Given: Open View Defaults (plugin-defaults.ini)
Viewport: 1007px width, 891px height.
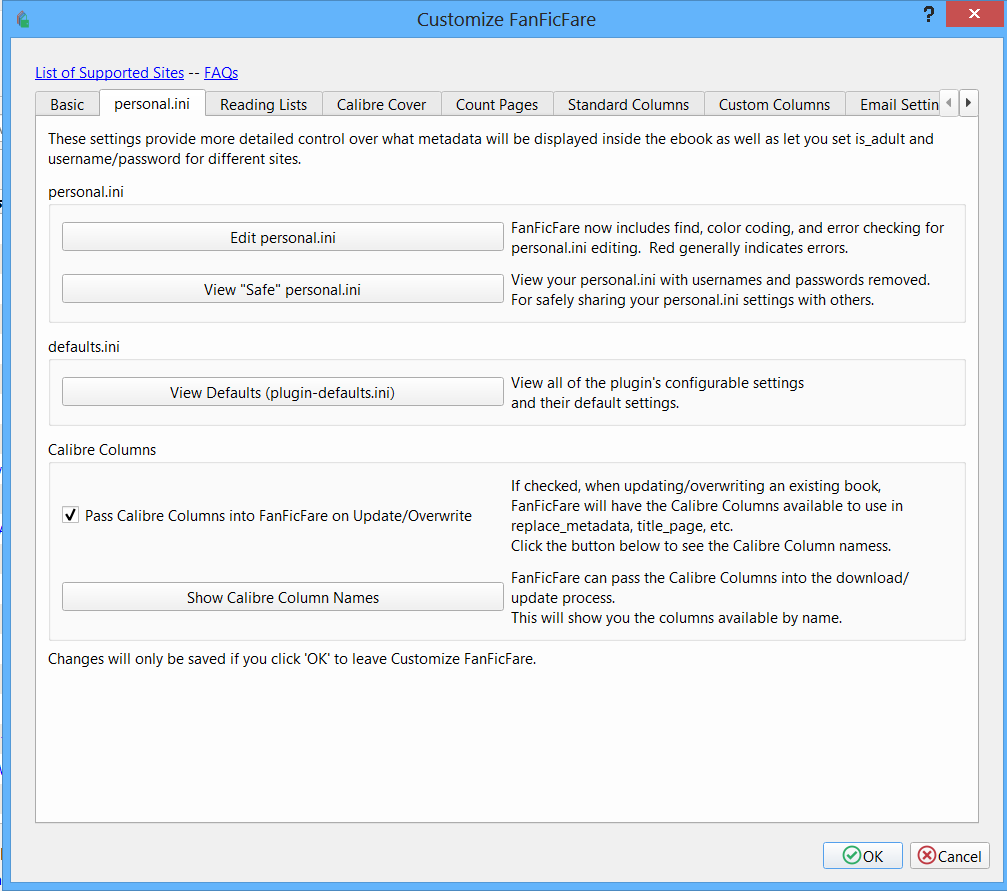Looking at the screenshot, I should pyautogui.click(x=283, y=392).
